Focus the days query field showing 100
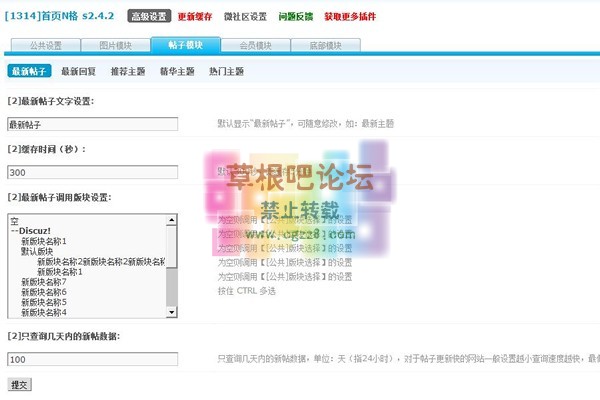Screen dimensions: 600x400 93,359
